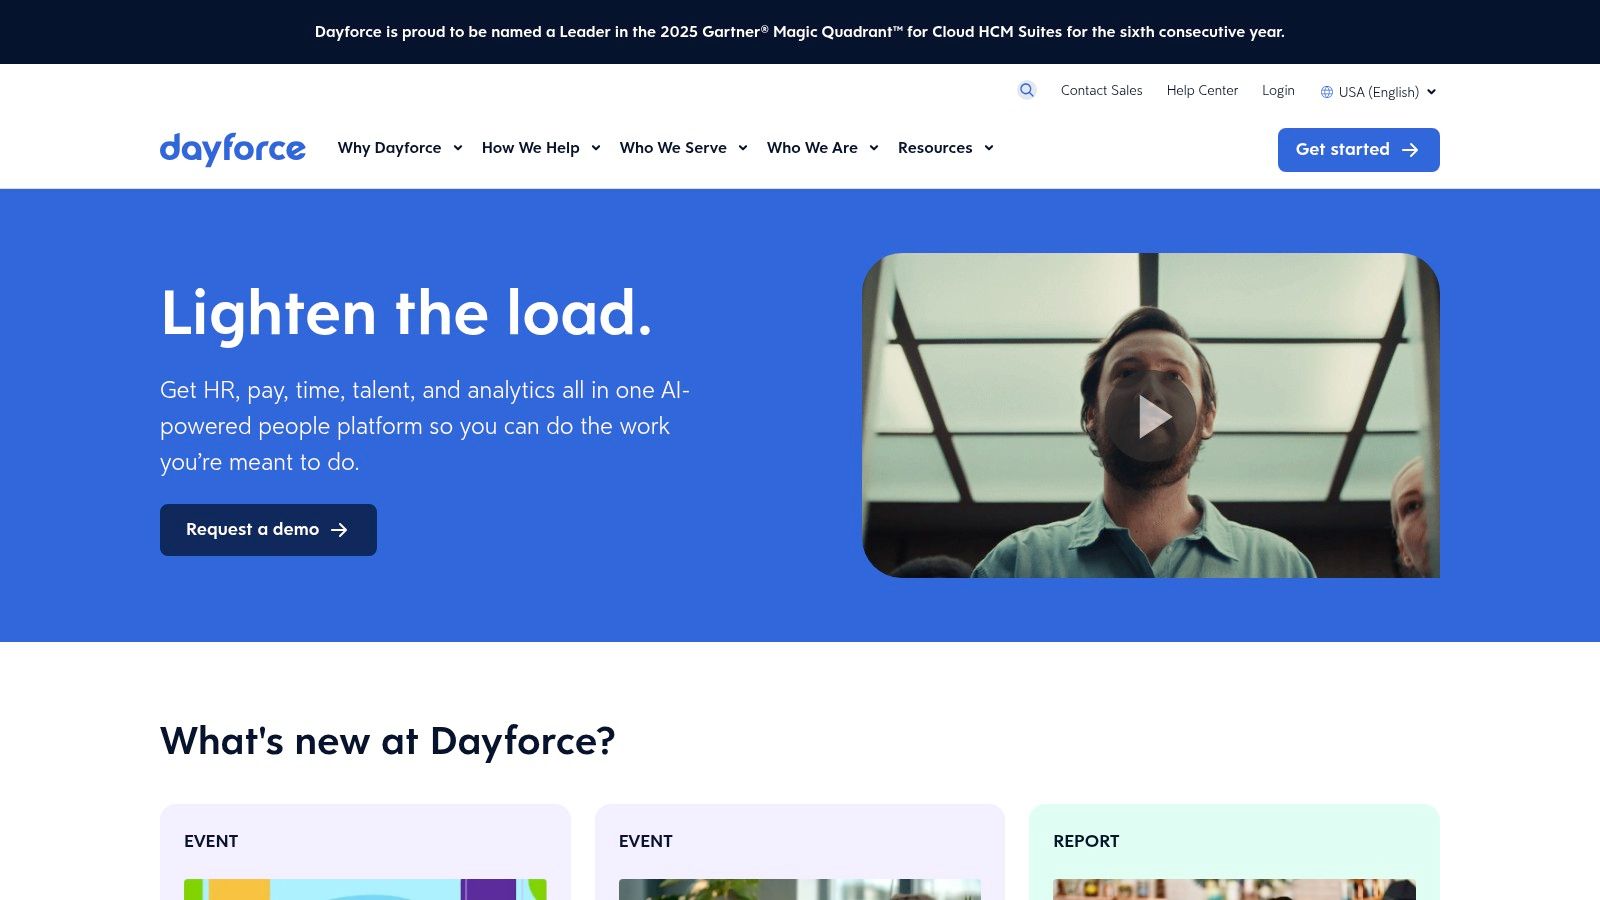
Task: Click the arrow icon in Request a demo button
Action: click(x=341, y=530)
